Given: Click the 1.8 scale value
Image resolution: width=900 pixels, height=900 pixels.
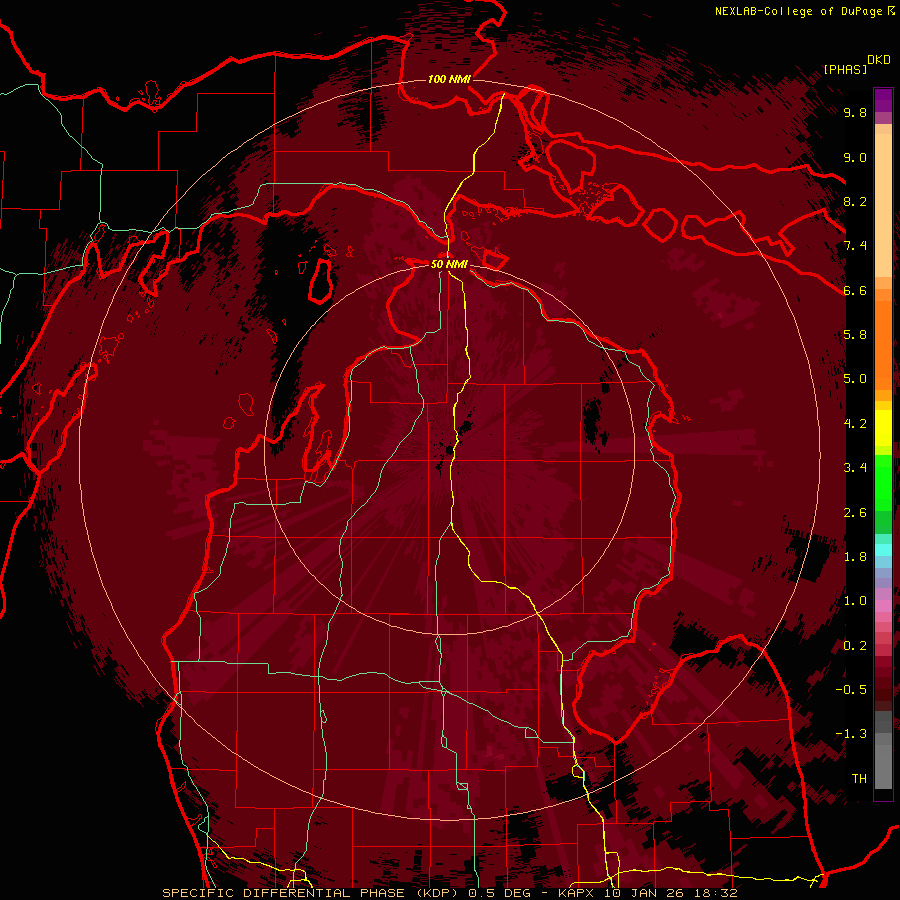Looking at the screenshot, I should [x=855, y=557].
